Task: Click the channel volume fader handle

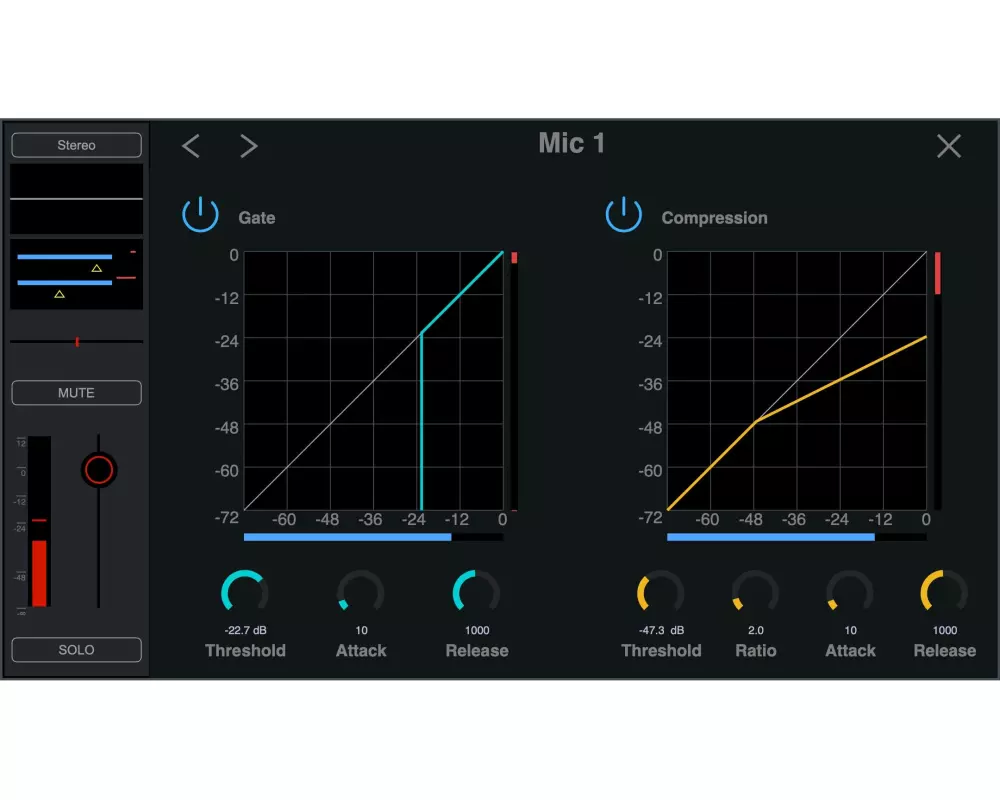Action: tap(99, 469)
